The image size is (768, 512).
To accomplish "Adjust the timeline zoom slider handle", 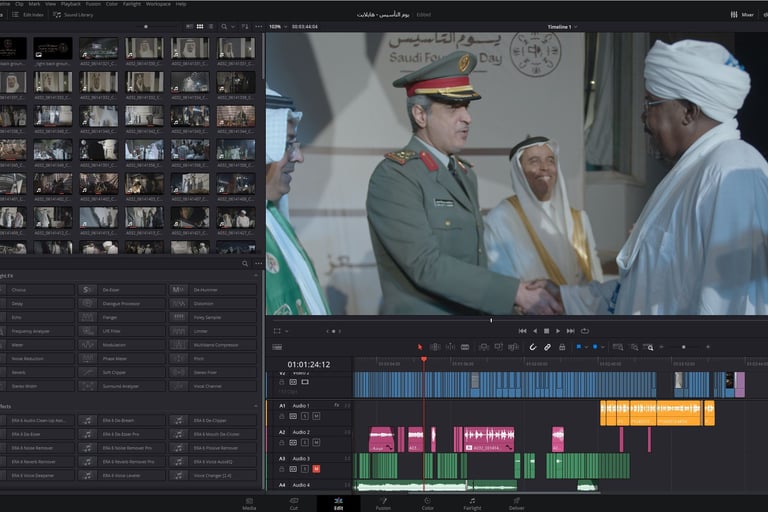I will (x=684, y=347).
